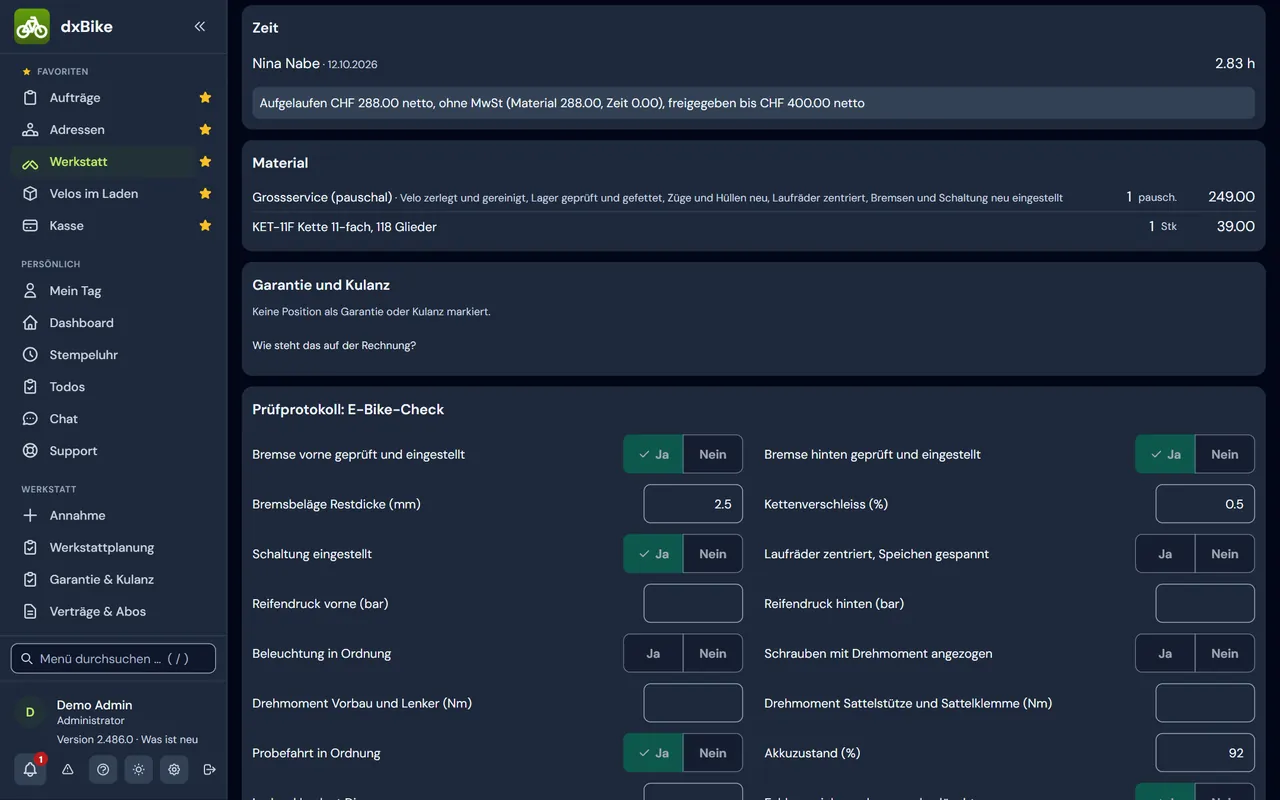The width and height of the screenshot is (1280, 800).
Task: Set Probefahrt in Ordnung to Nein
Action: (713, 753)
